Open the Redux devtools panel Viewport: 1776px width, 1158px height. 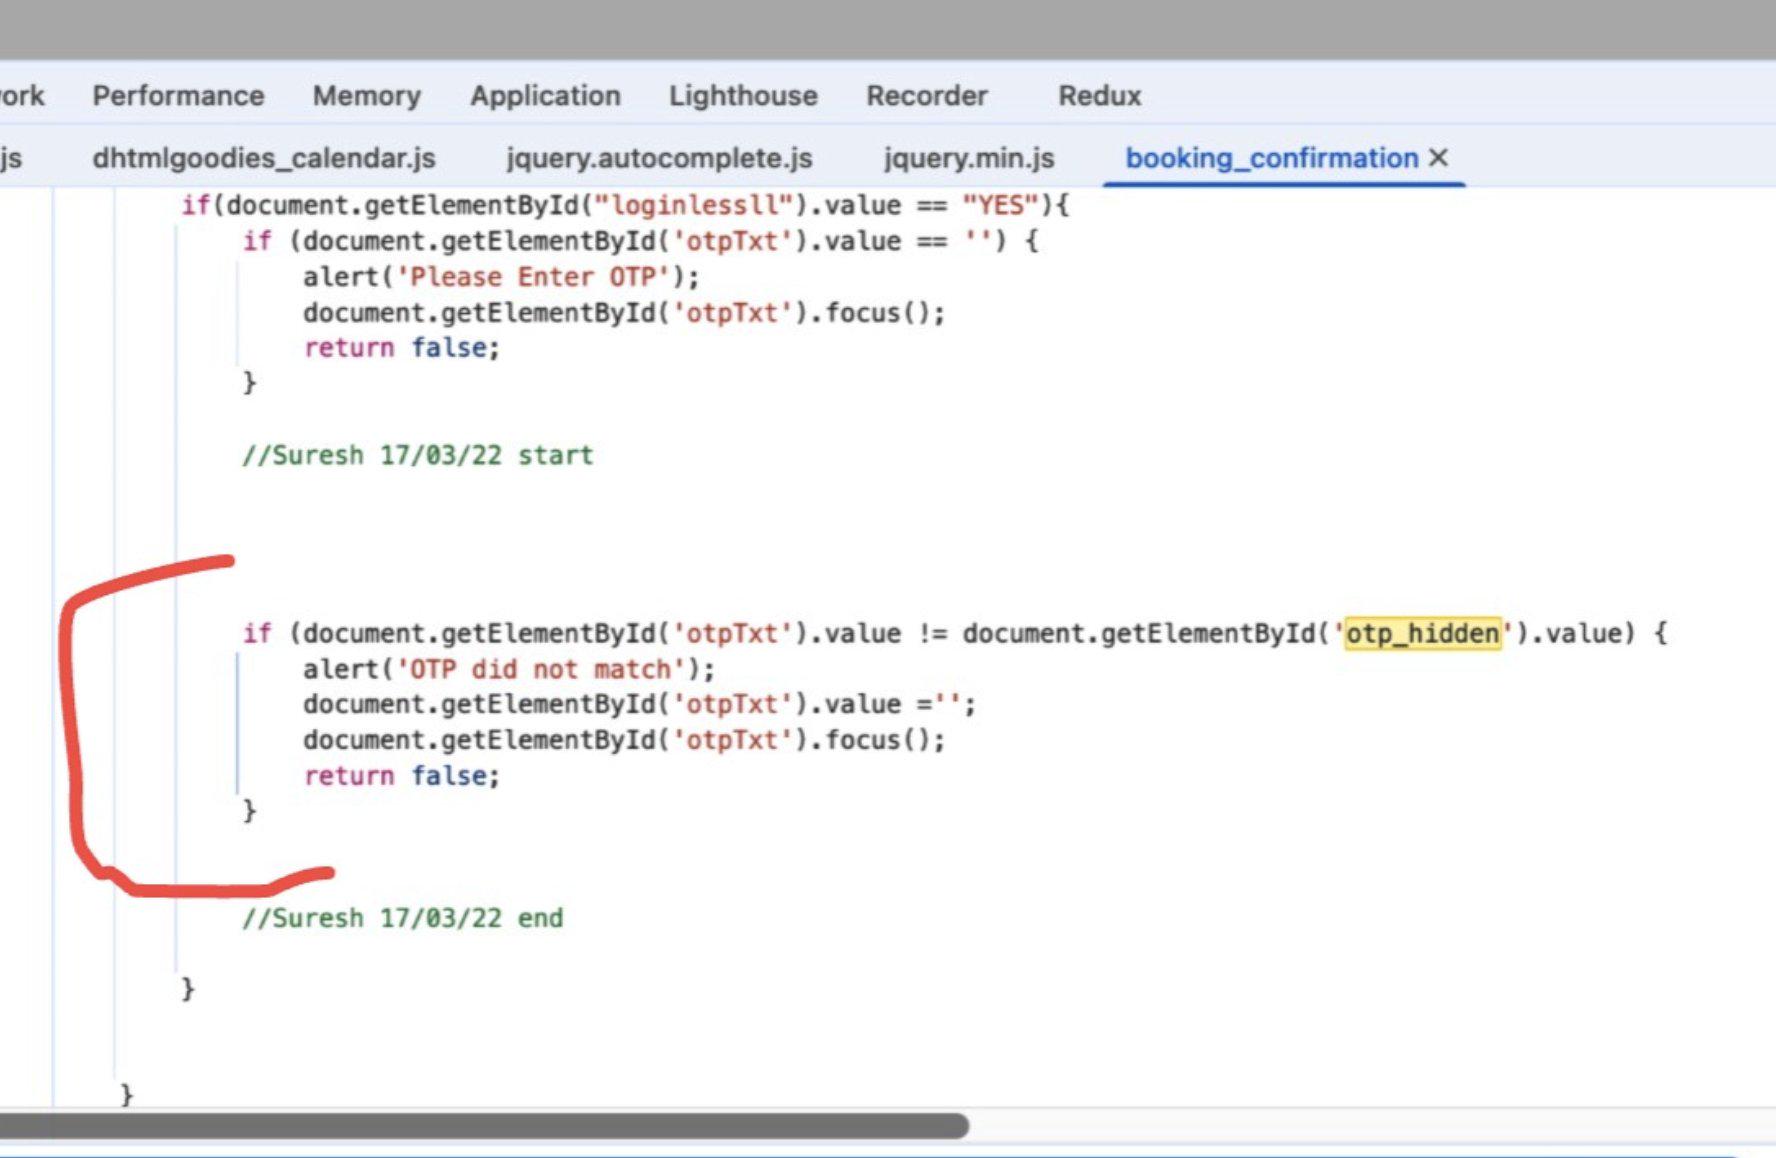click(x=1100, y=95)
